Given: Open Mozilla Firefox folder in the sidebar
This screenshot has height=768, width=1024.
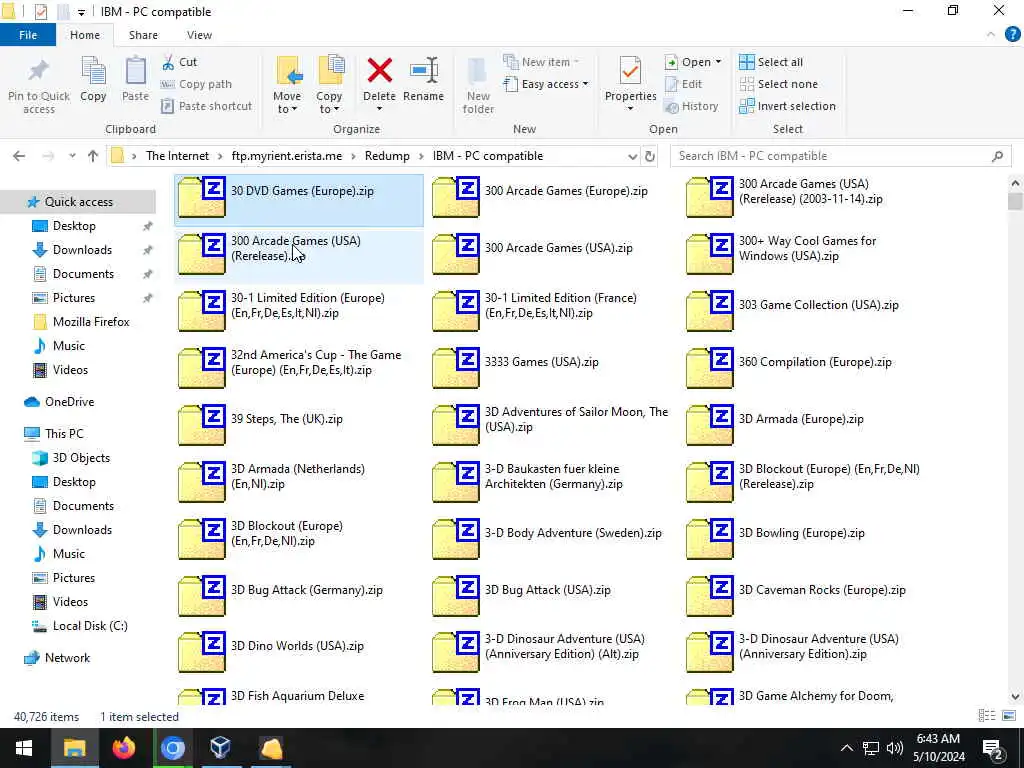Looking at the screenshot, I should click(91, 321).
